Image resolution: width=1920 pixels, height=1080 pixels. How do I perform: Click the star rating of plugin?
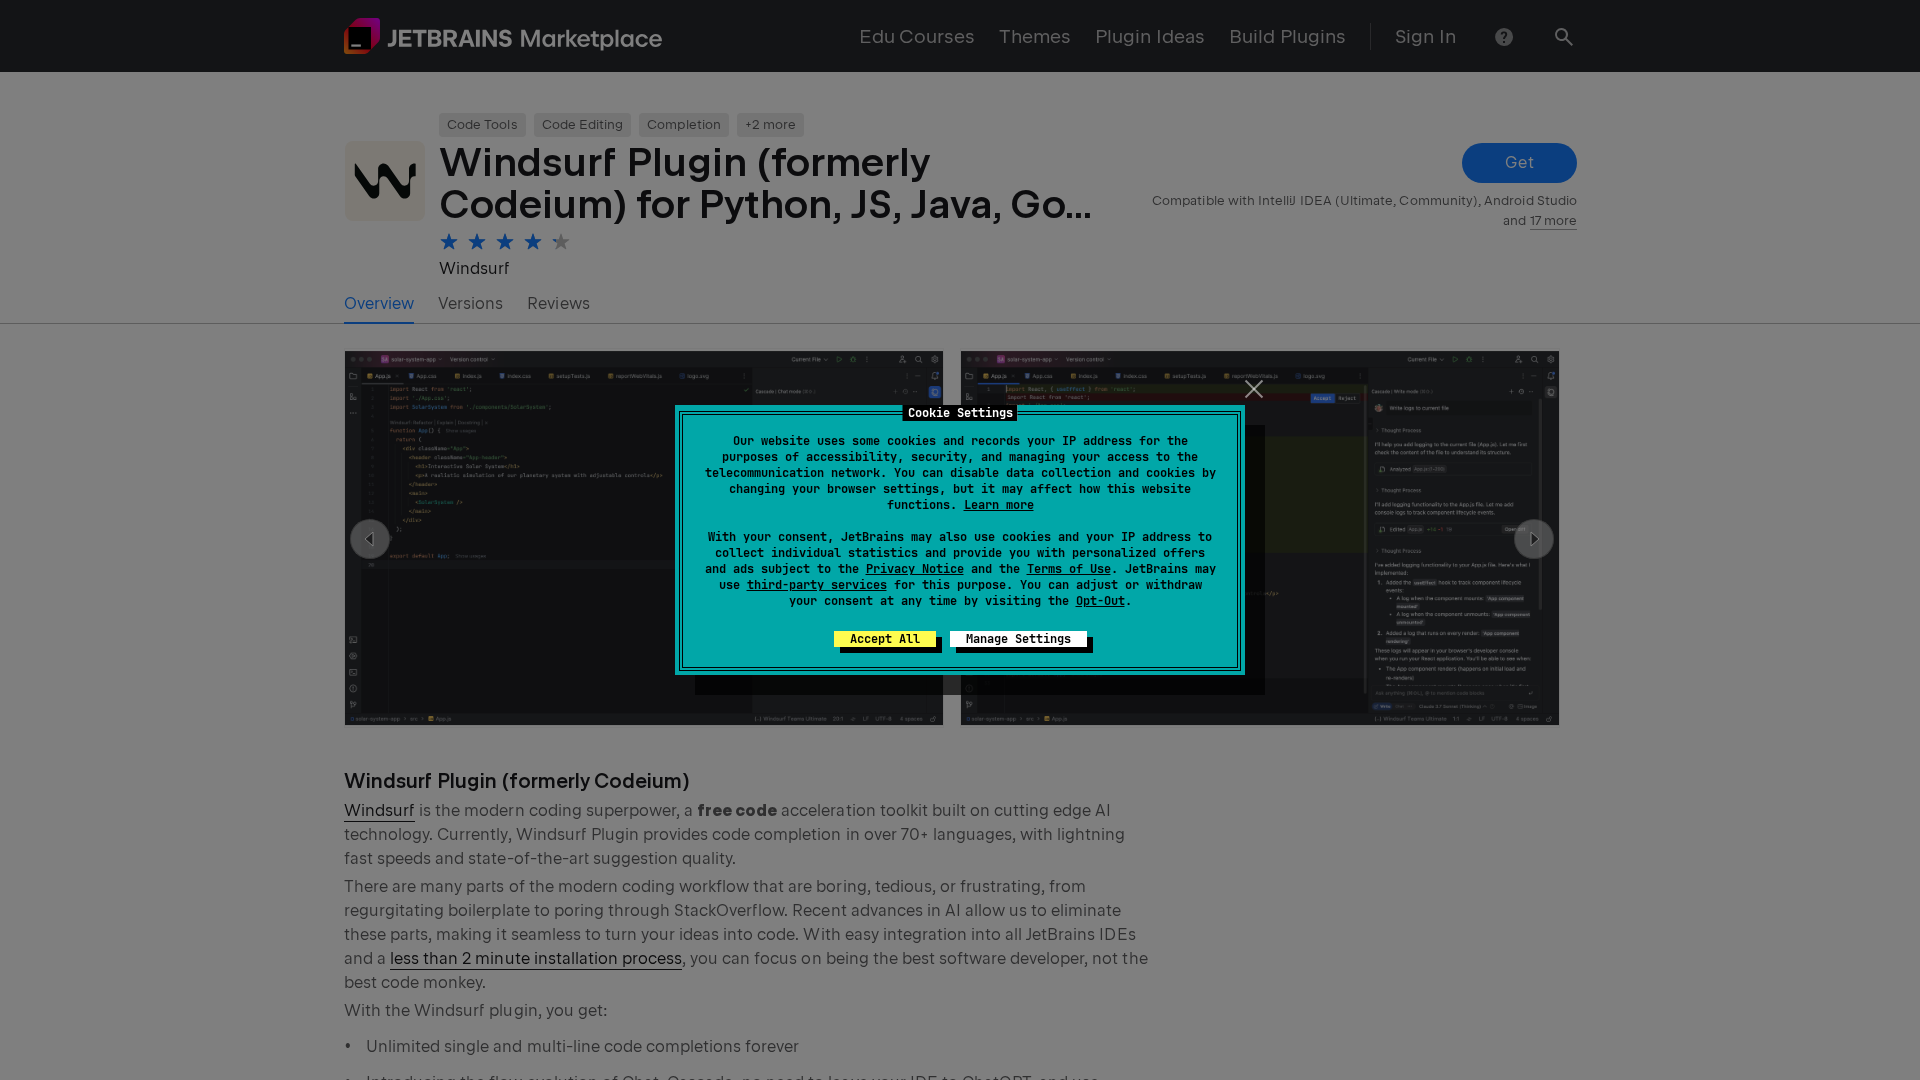pyautogui.click(x=504, y=242)
